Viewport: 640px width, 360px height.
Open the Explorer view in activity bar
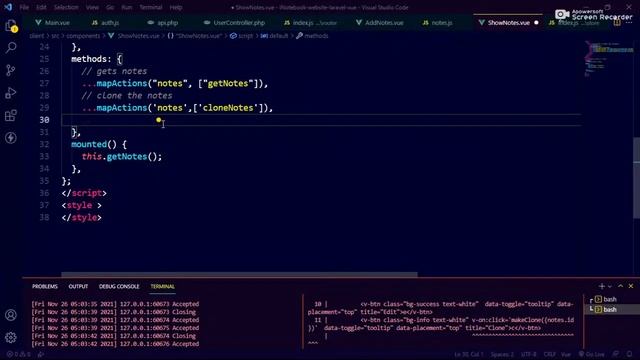pos(11,26)
